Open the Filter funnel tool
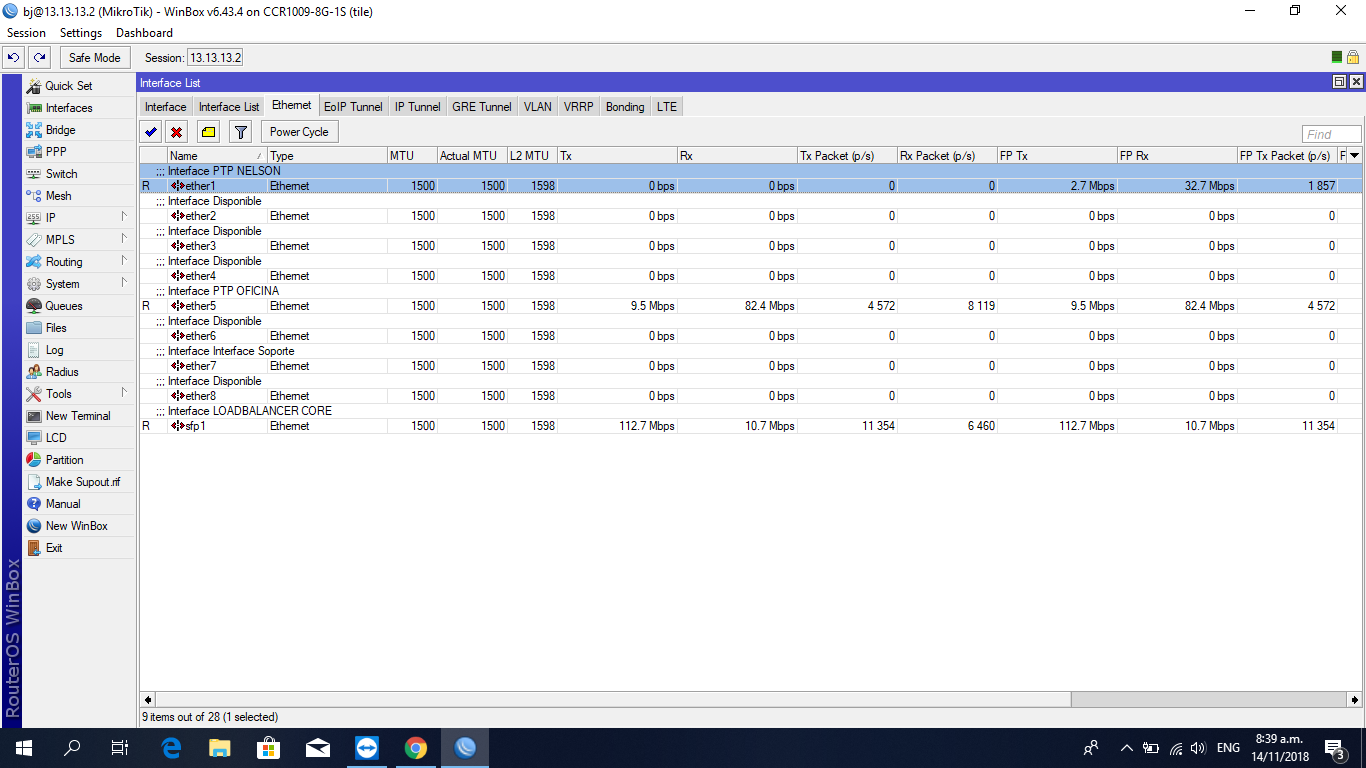Viewport: 1366px width, 768px height. [240, 132]
